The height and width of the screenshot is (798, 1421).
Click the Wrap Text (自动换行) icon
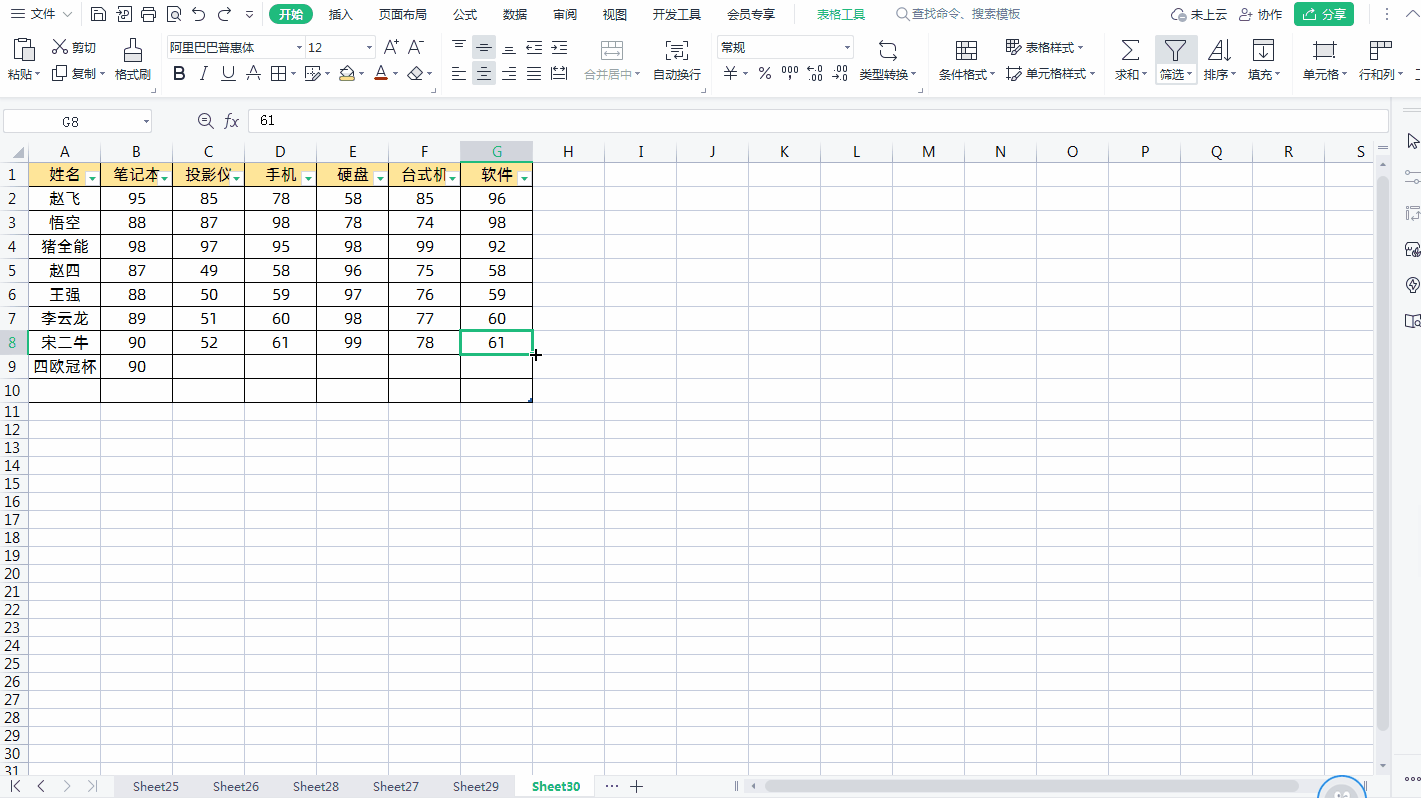[x=677, y=50]
